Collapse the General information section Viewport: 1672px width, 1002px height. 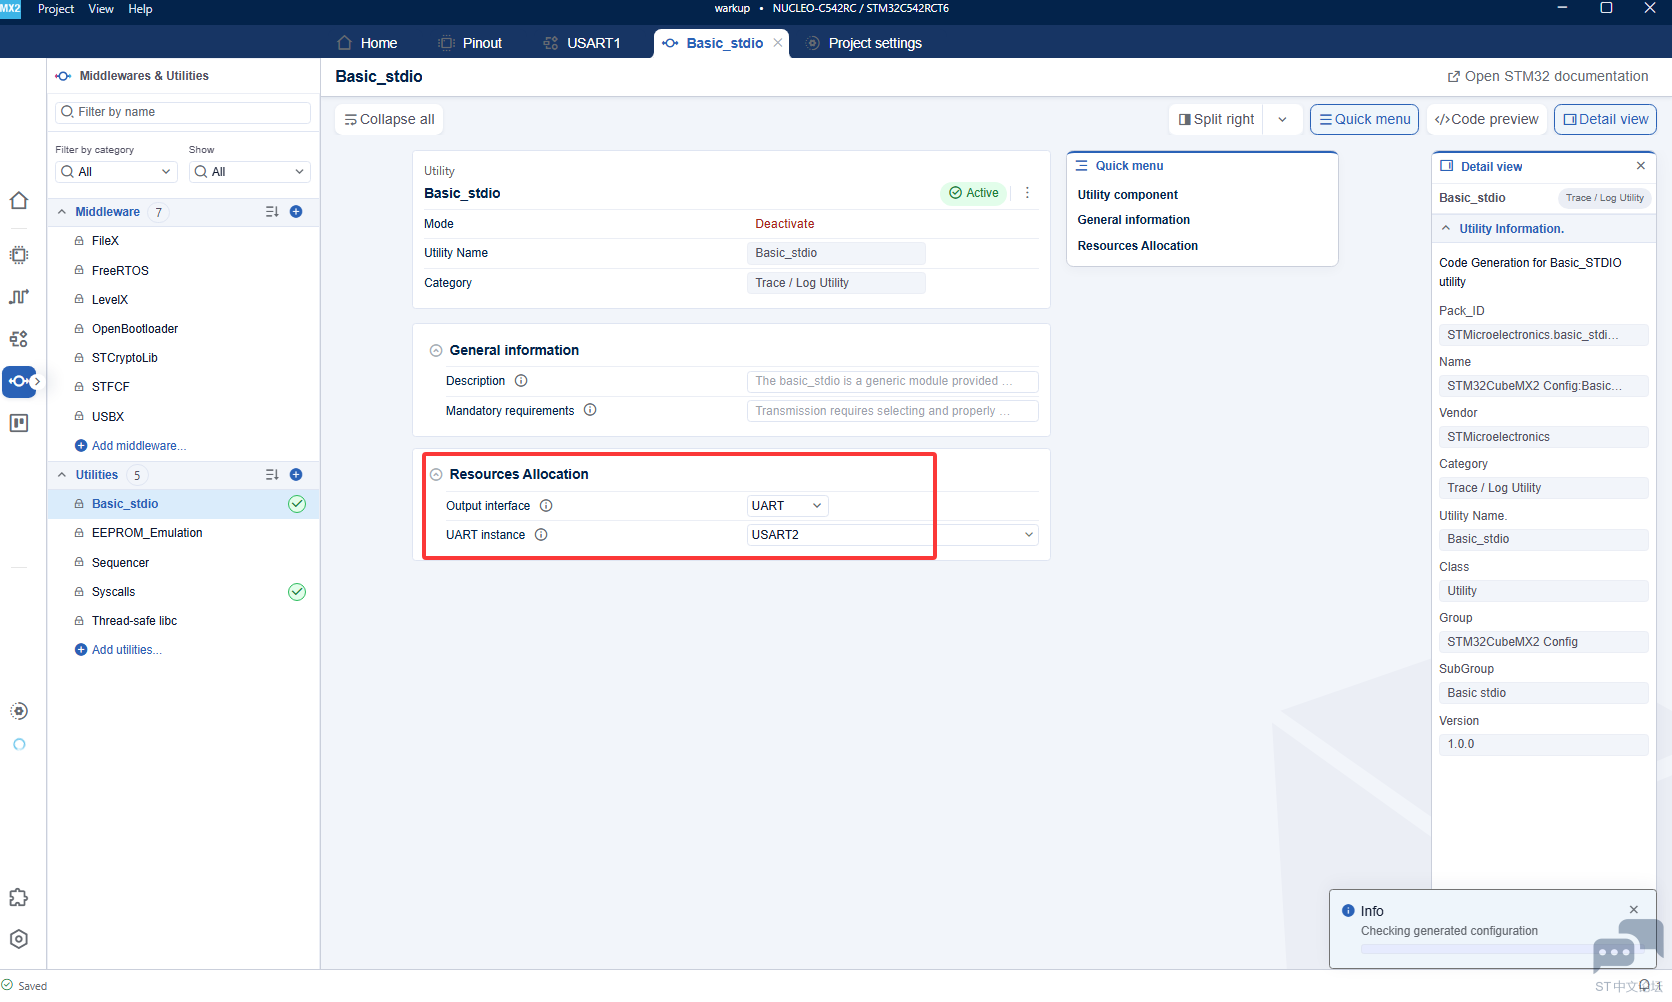click(436, 351)
